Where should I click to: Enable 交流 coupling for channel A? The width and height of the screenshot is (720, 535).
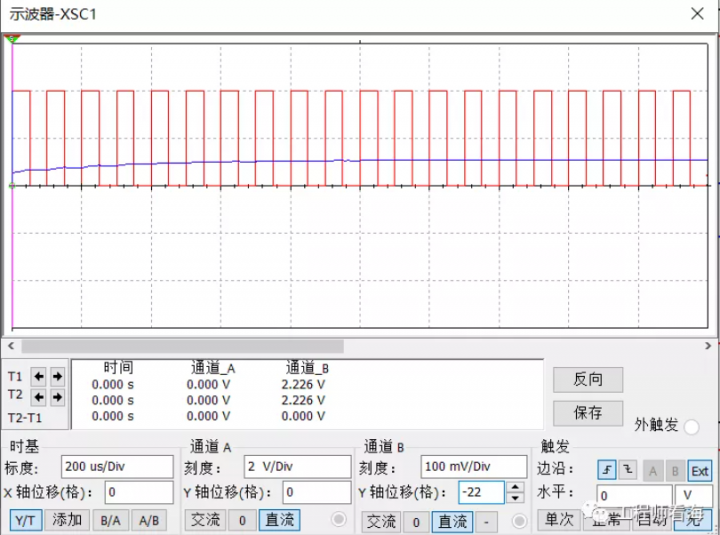pos(206,520)
